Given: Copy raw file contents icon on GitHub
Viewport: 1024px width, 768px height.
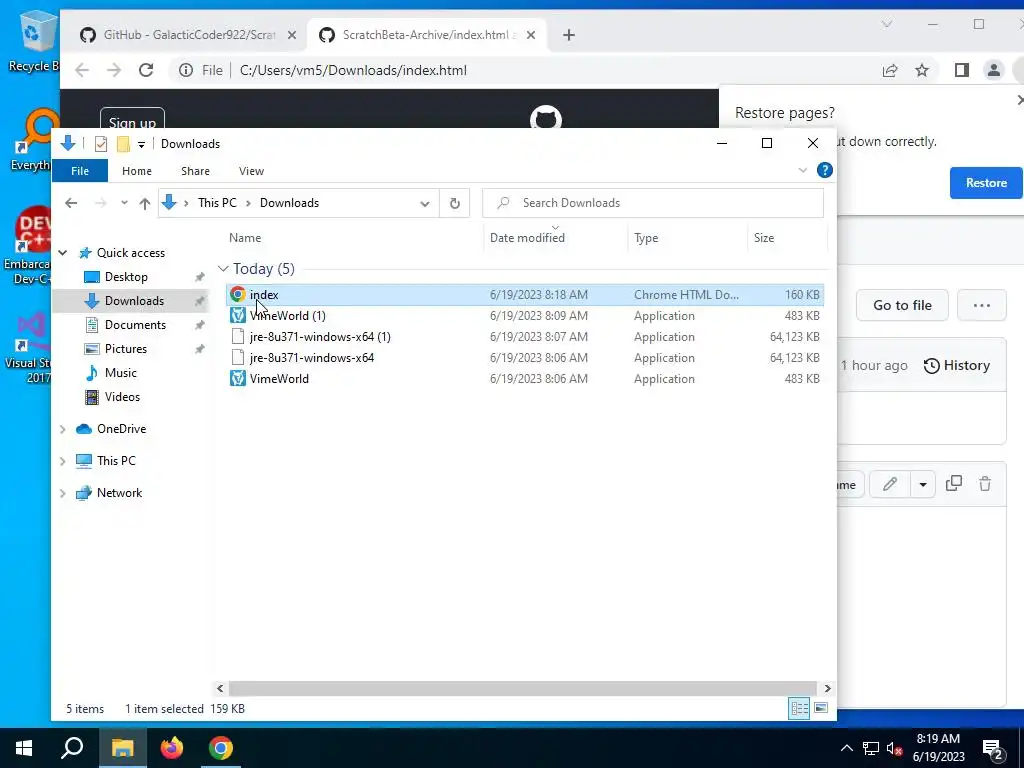Looking at the screenshot, I should pos(953,483).
